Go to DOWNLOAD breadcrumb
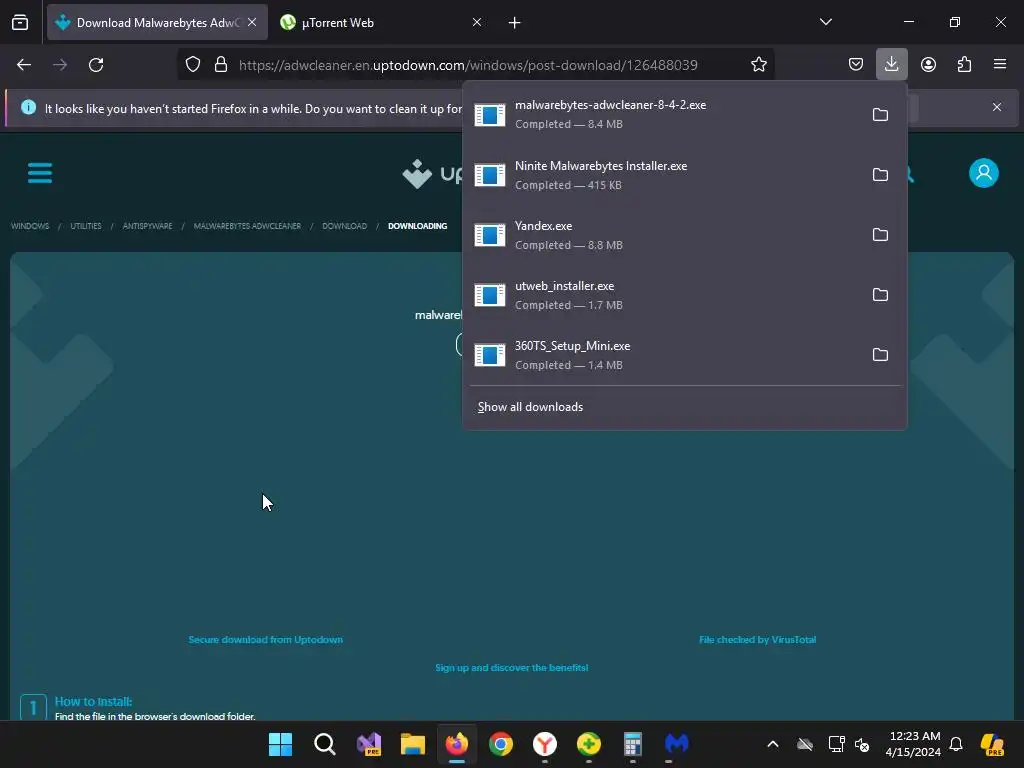The width and height of the screenshot is (1024, 768). 344,226
